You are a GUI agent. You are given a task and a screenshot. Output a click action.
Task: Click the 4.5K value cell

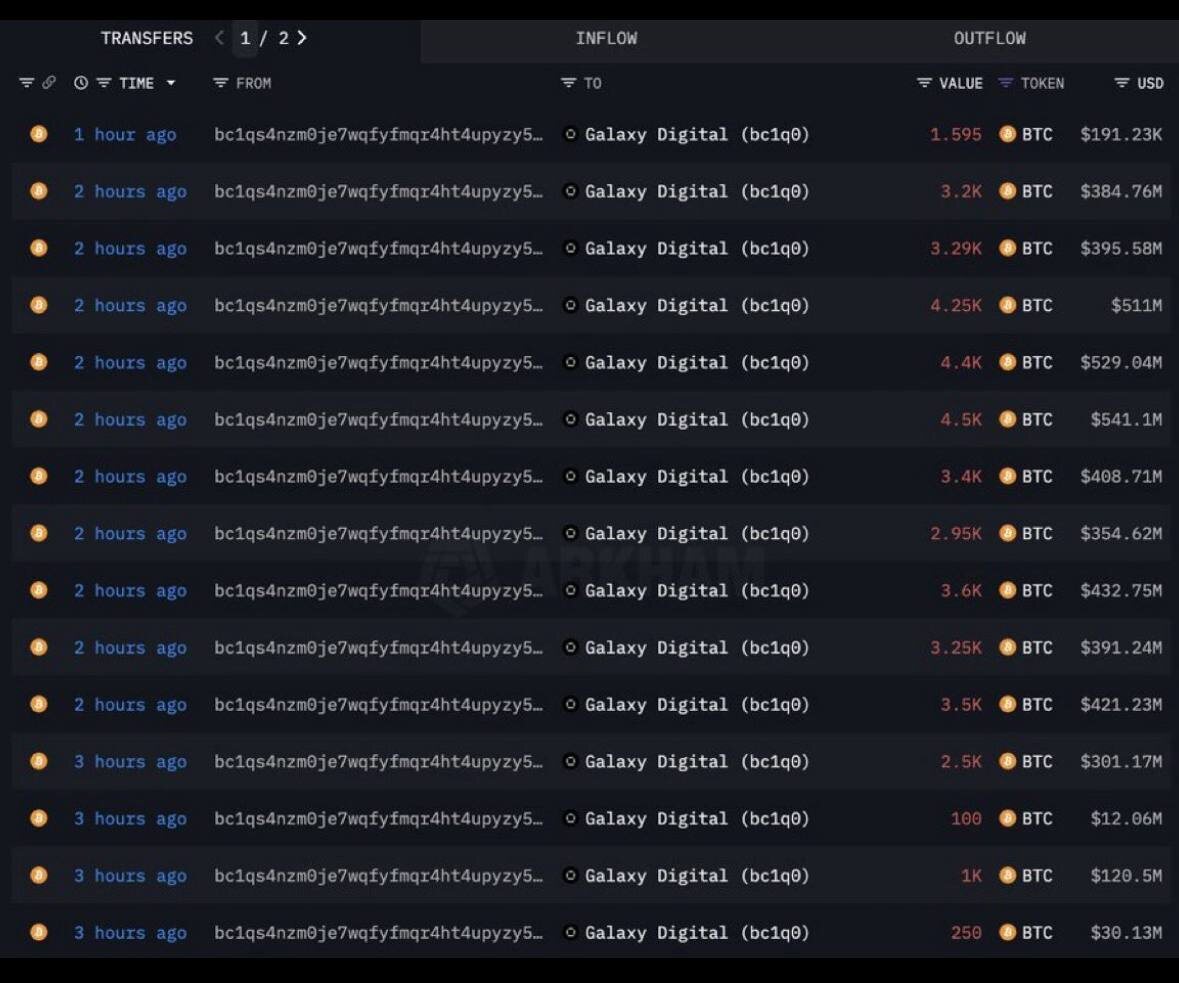(x=961, y=419)
